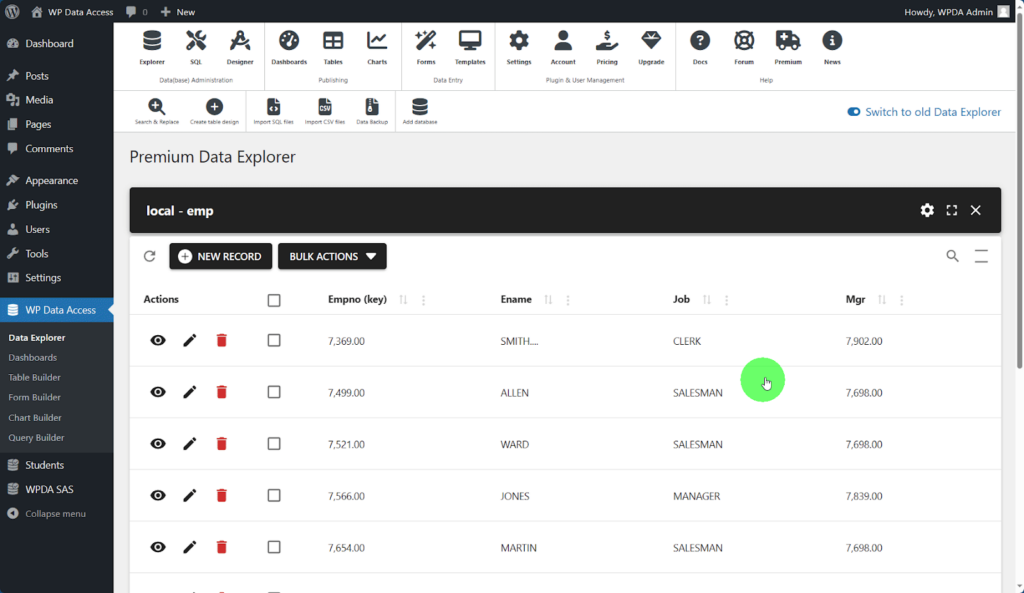The height and width of the screenshot is (593, 1024).
Task: Delete the ALLEN record with trash icon
Action: 222,392
